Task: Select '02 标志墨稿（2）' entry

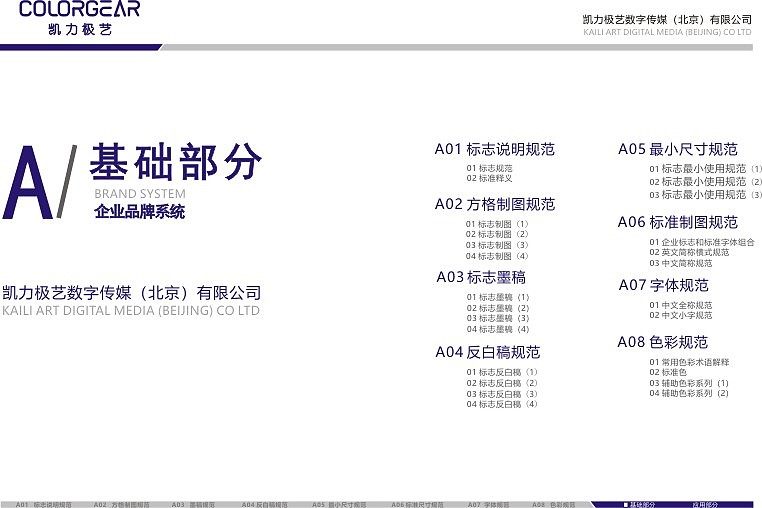Action: [498, 308]
